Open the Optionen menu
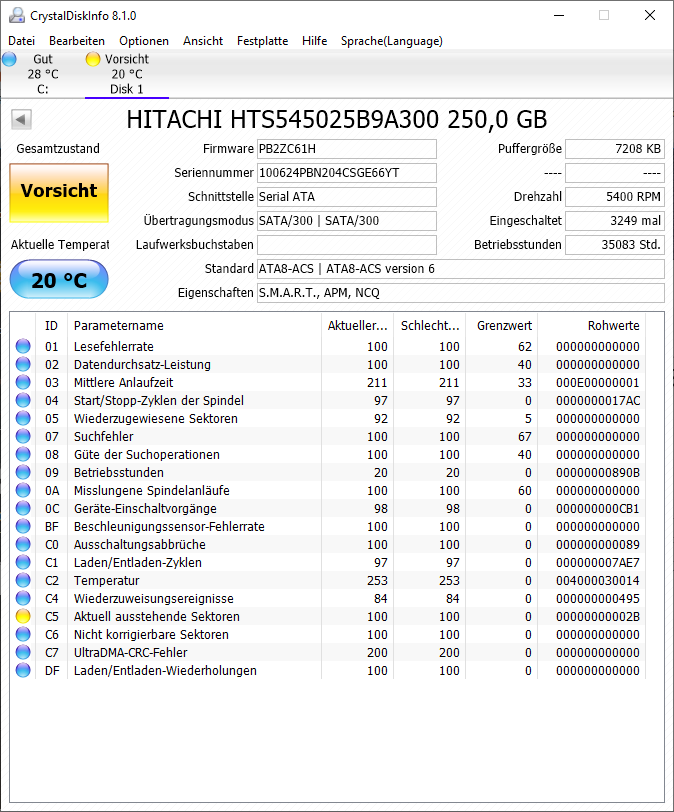Screen dimensions: 674x812 tap(144, 41)
